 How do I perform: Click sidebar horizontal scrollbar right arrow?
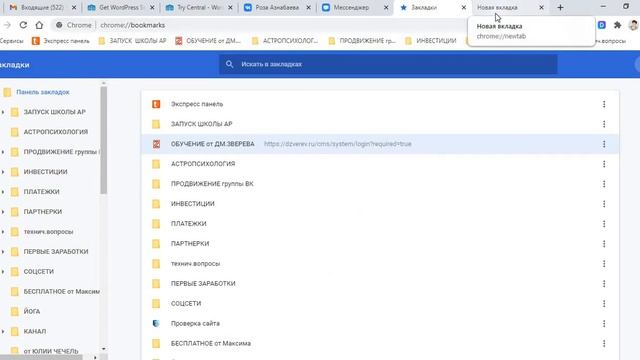96,358
